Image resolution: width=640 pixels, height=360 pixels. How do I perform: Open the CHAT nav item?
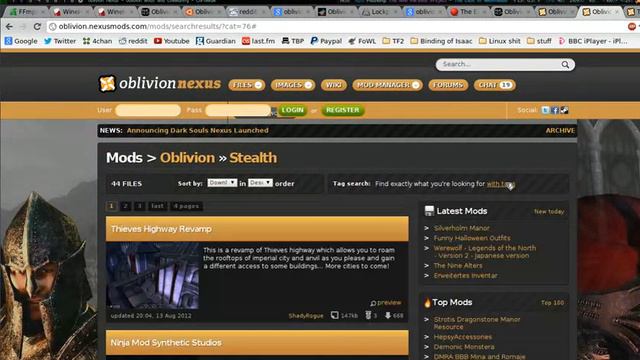click(494, 85)
